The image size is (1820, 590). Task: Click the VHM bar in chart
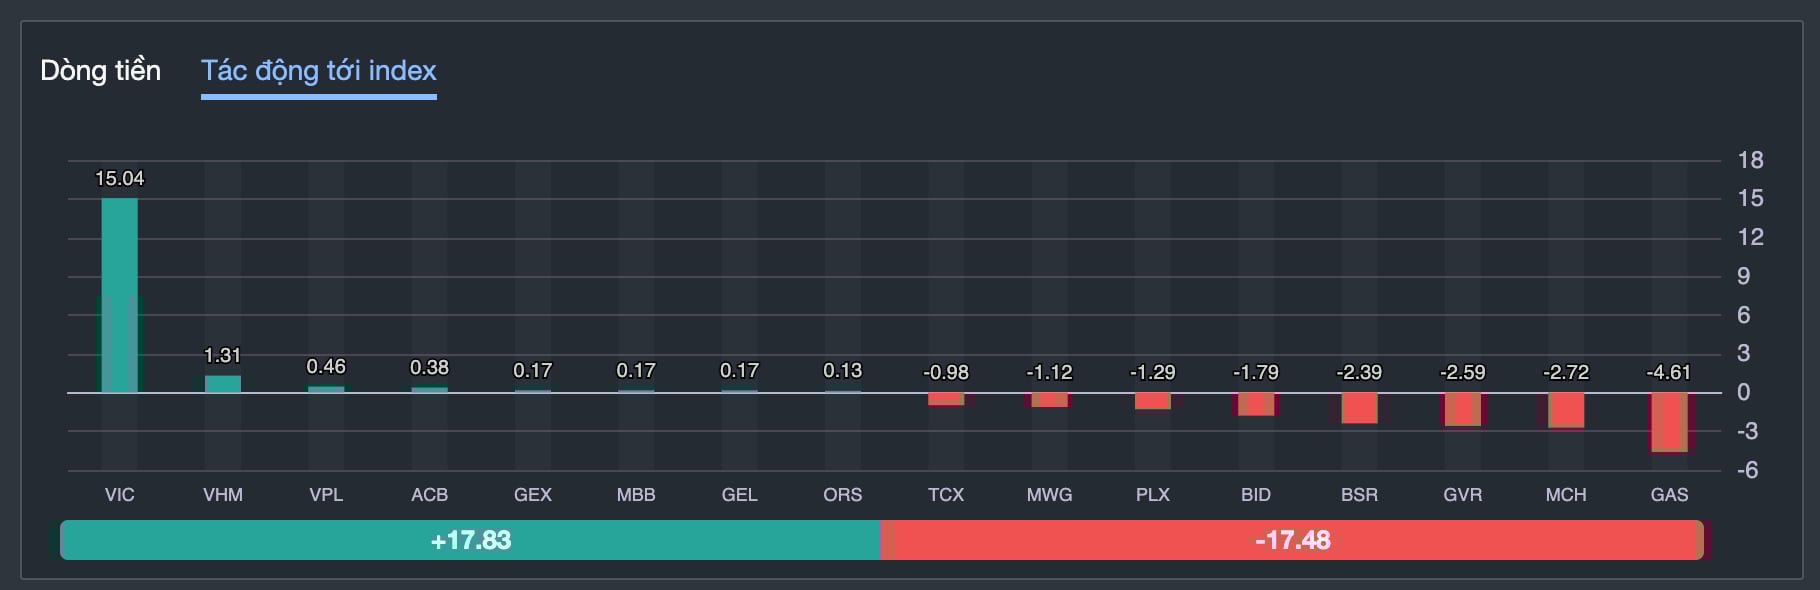click(x=223, y=384)
